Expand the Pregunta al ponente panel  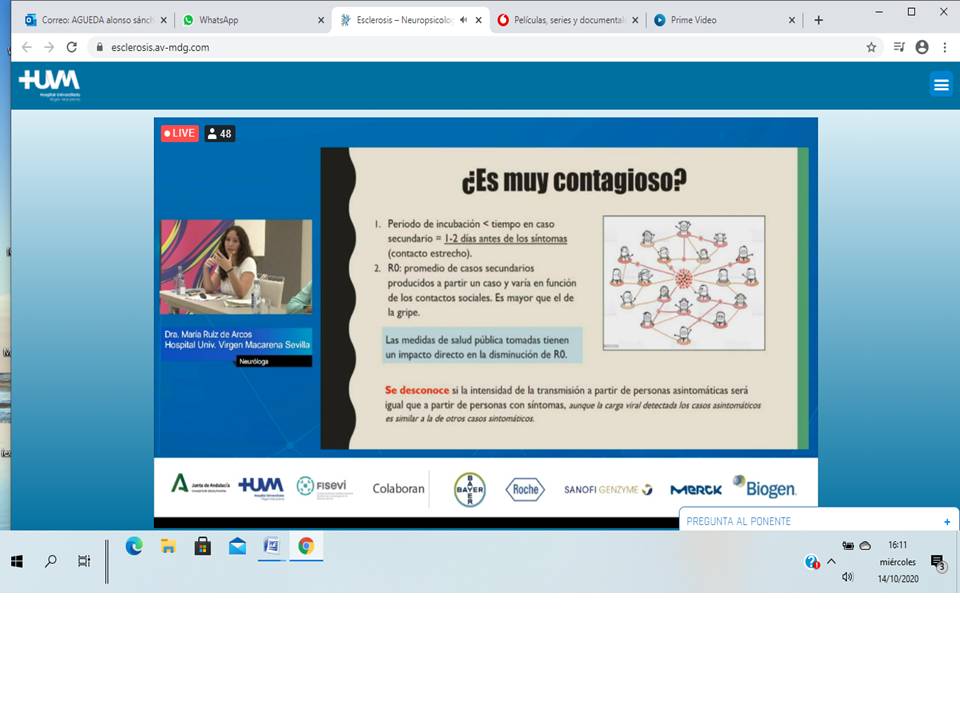pyautogui.click(x=946, y=522)
